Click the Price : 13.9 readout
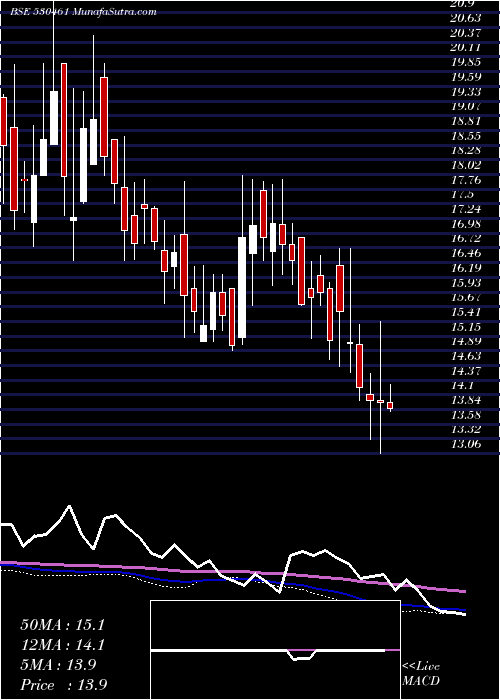Screen dimensions: 500x700 tap(63, 685)
